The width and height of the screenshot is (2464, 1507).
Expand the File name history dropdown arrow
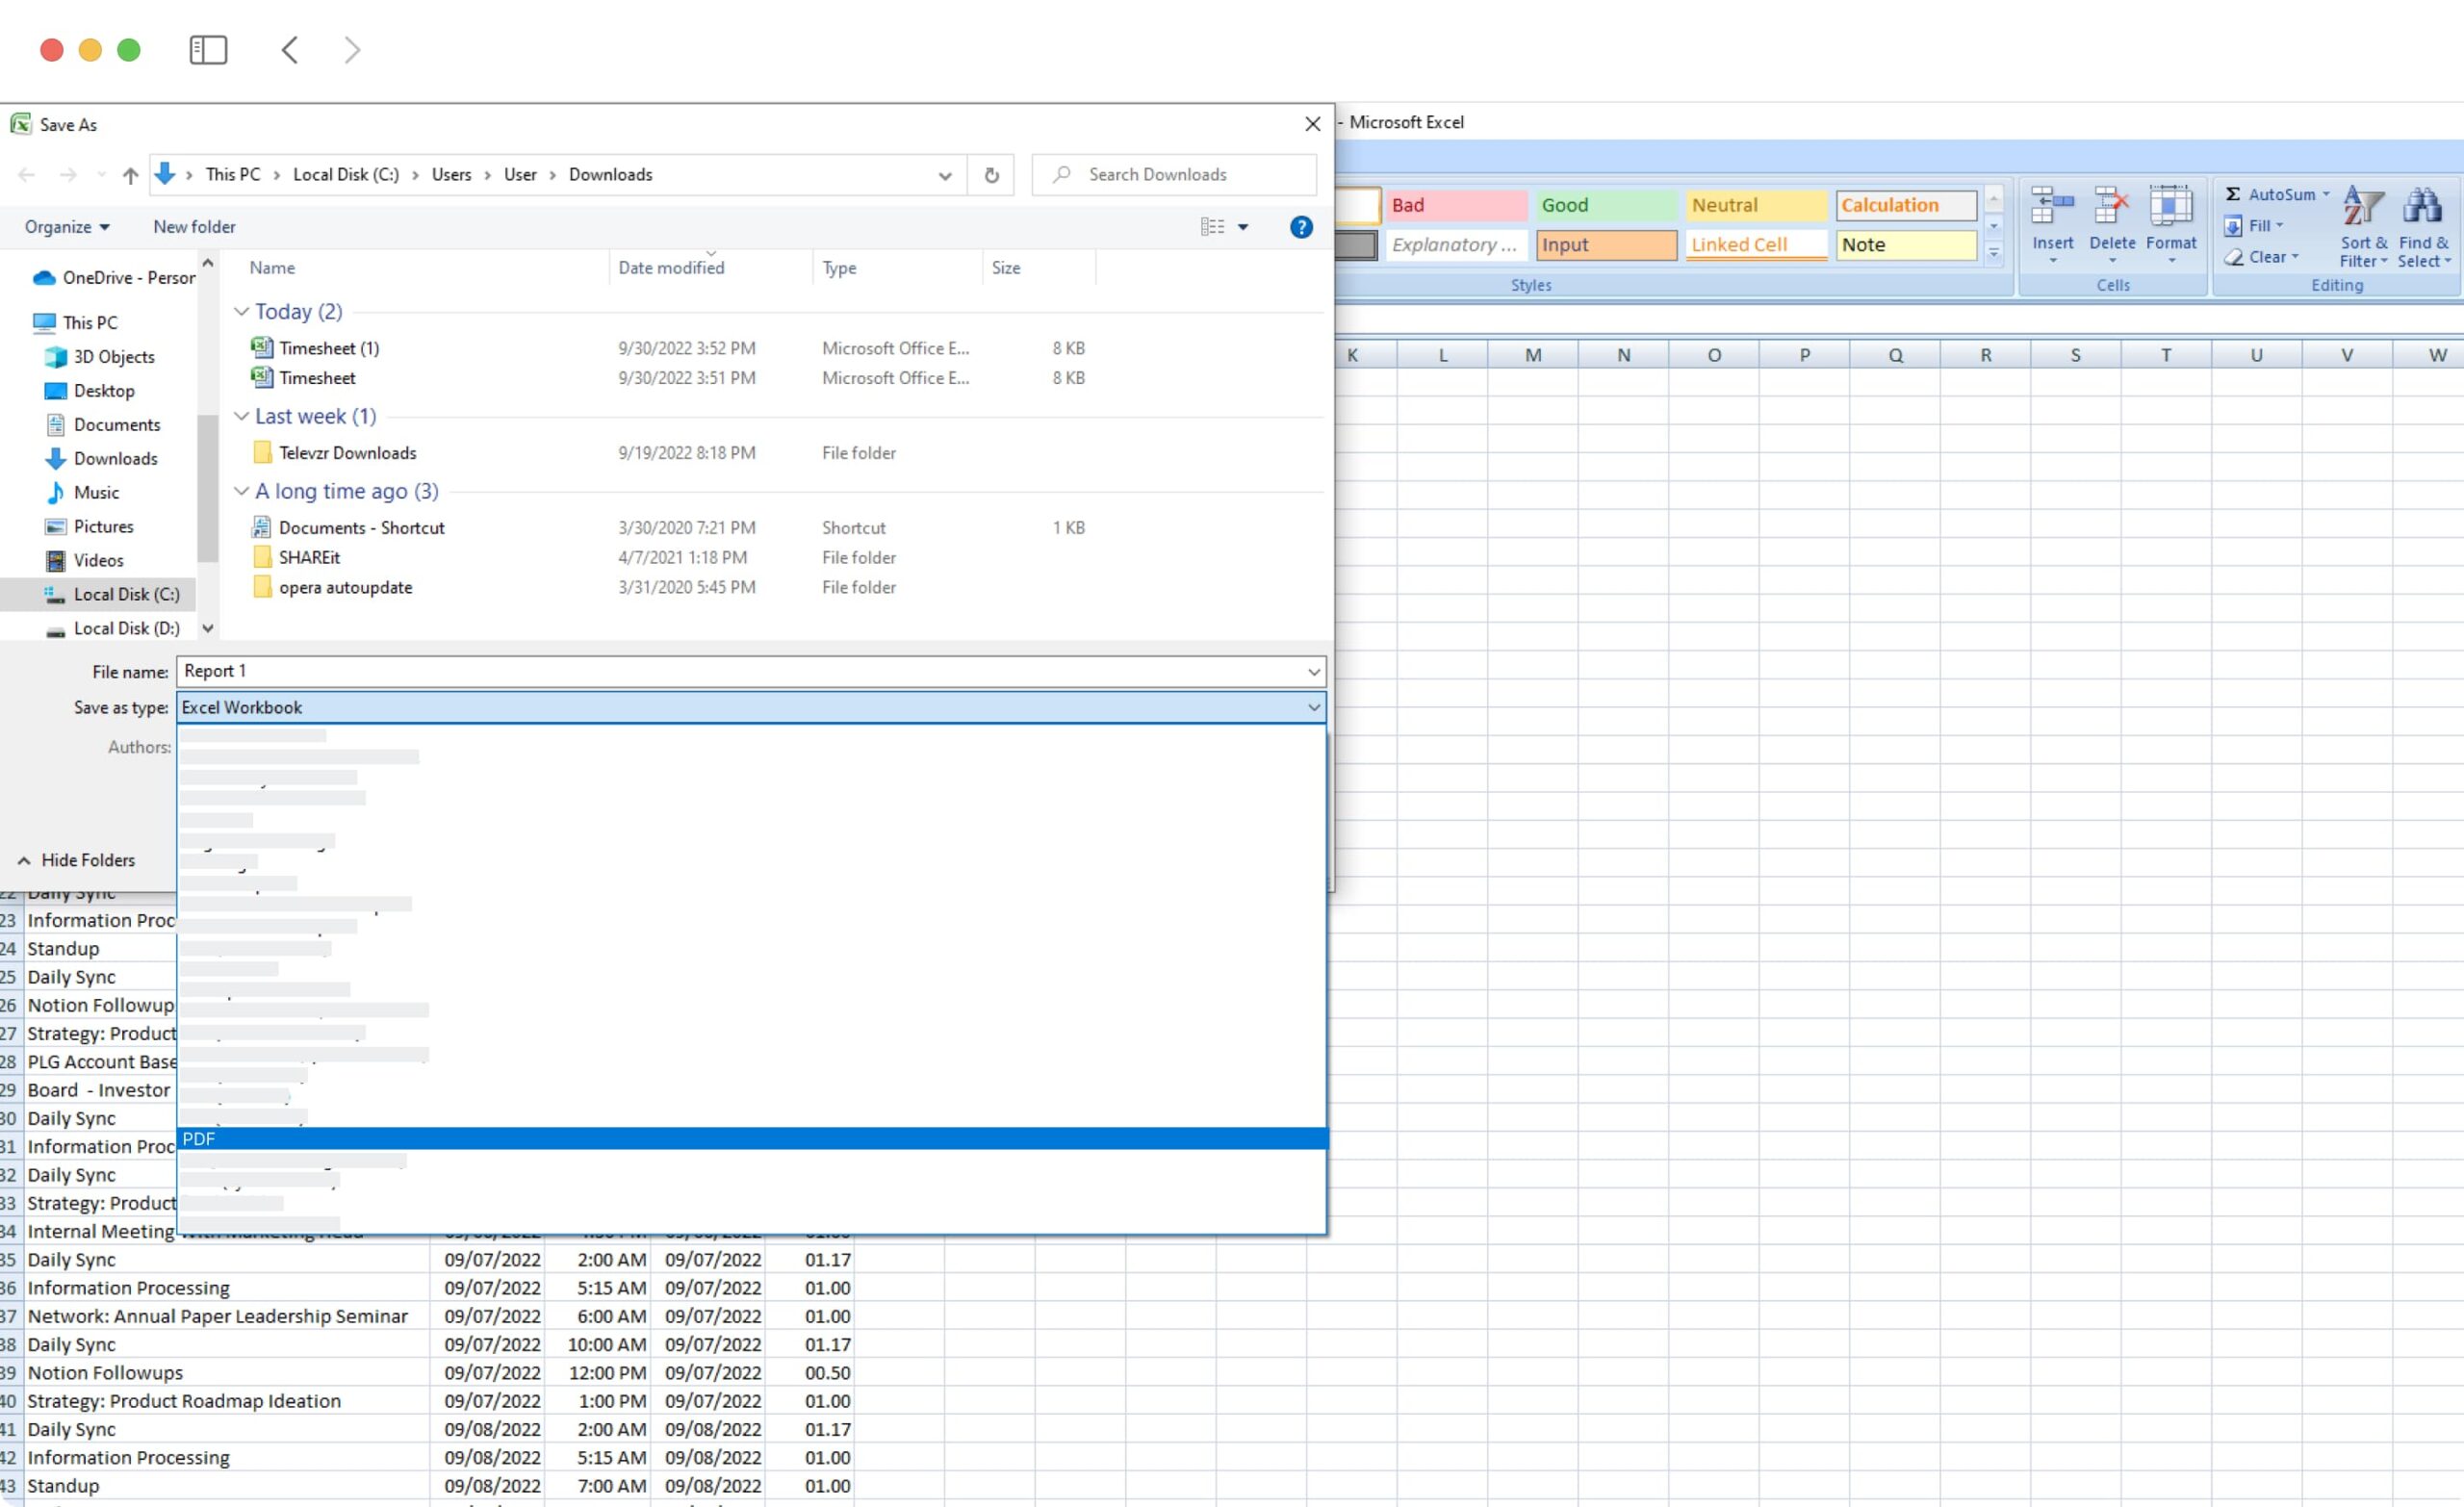coord(1314,672)
